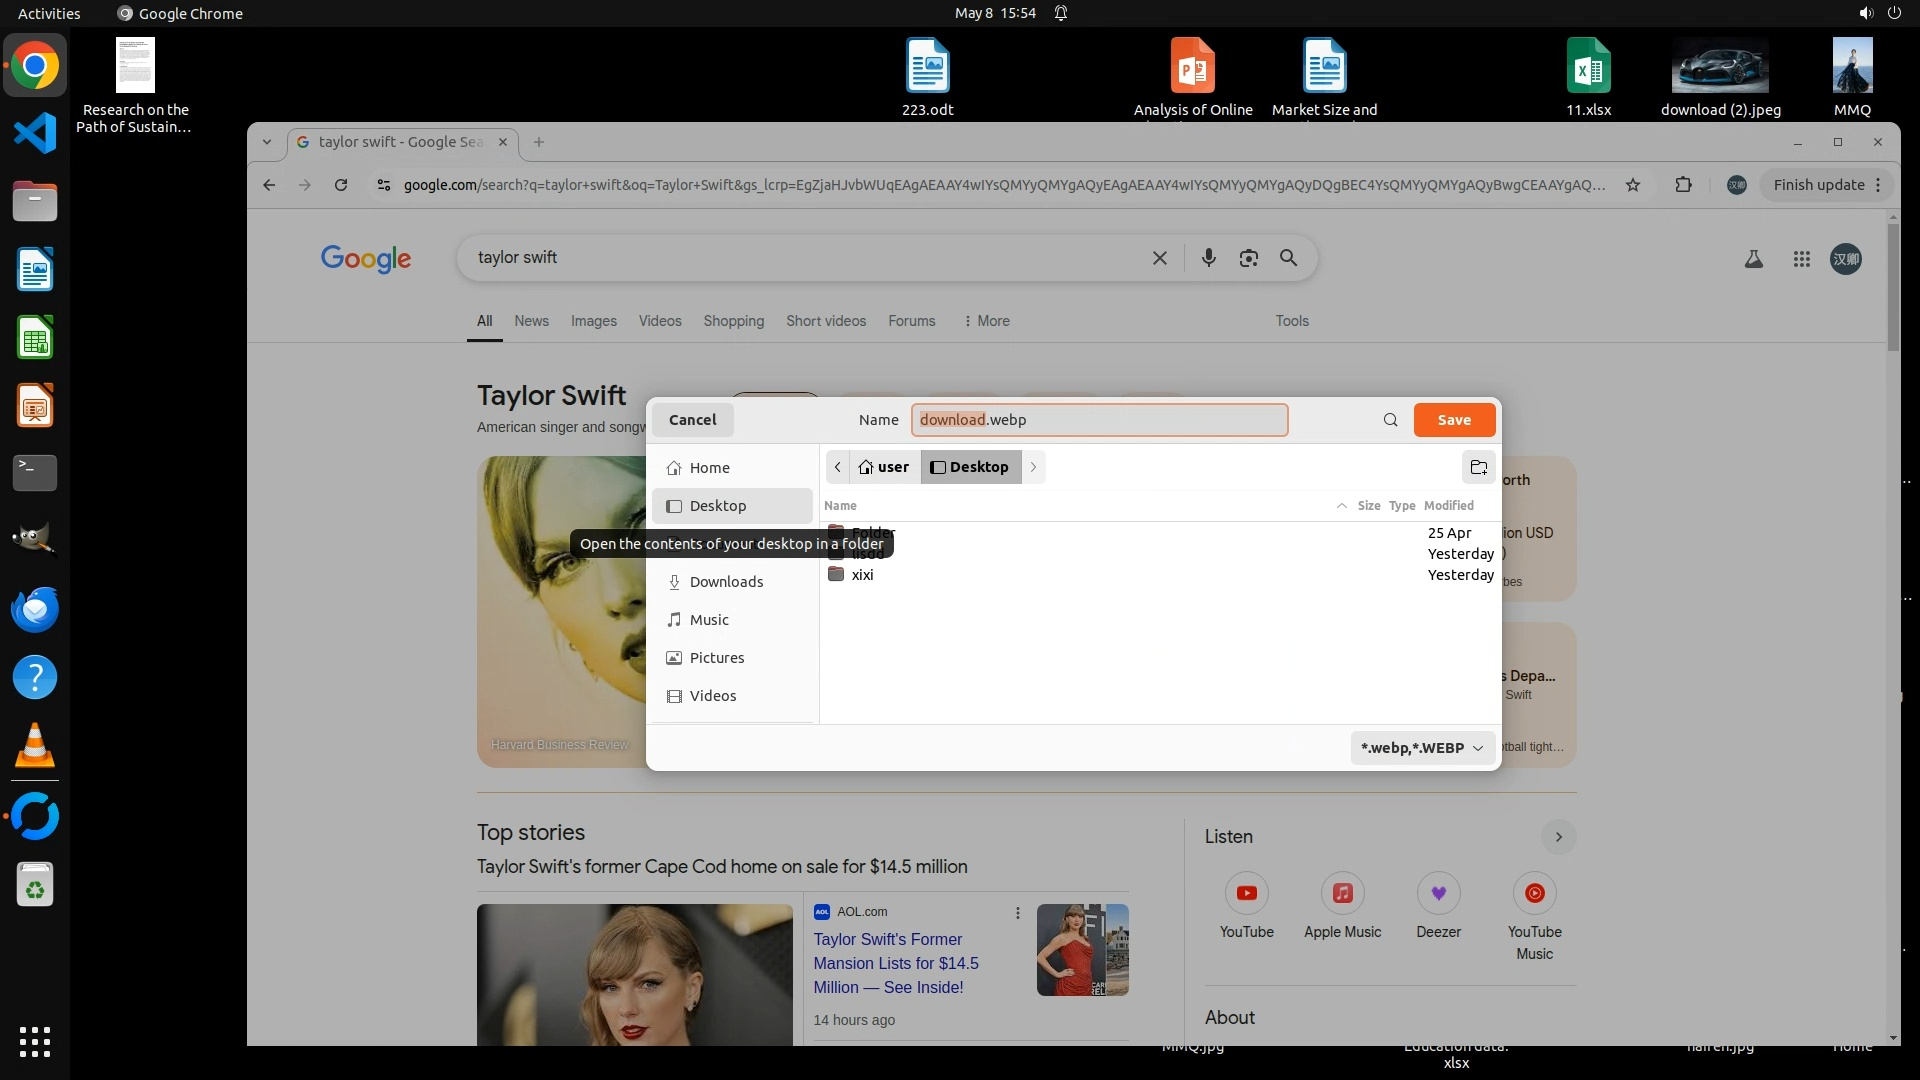
Task: Reload the page with refresh icon
Action: click(341, 185)
